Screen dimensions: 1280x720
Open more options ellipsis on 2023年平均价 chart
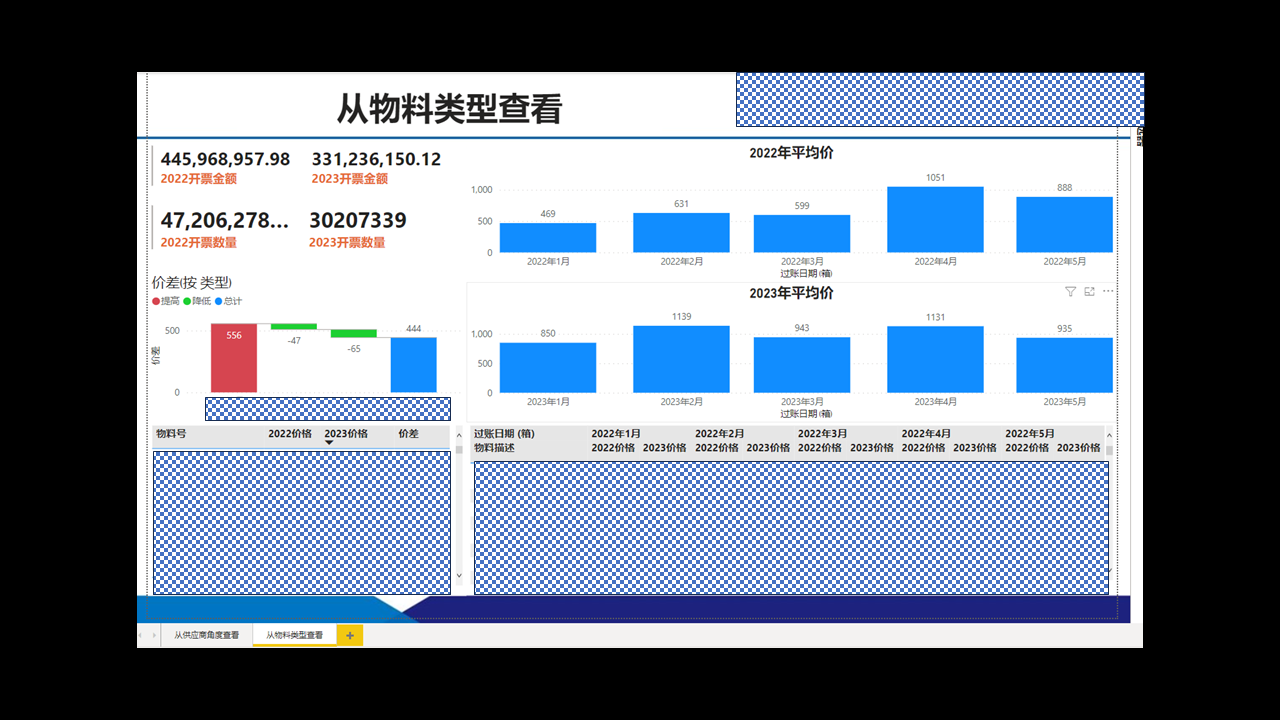[1107, 292]
